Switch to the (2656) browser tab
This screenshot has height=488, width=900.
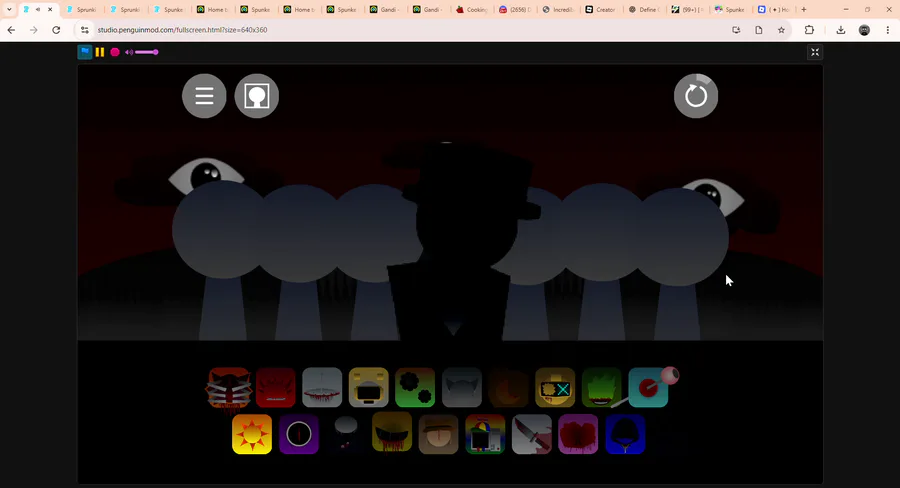[515, 10]
